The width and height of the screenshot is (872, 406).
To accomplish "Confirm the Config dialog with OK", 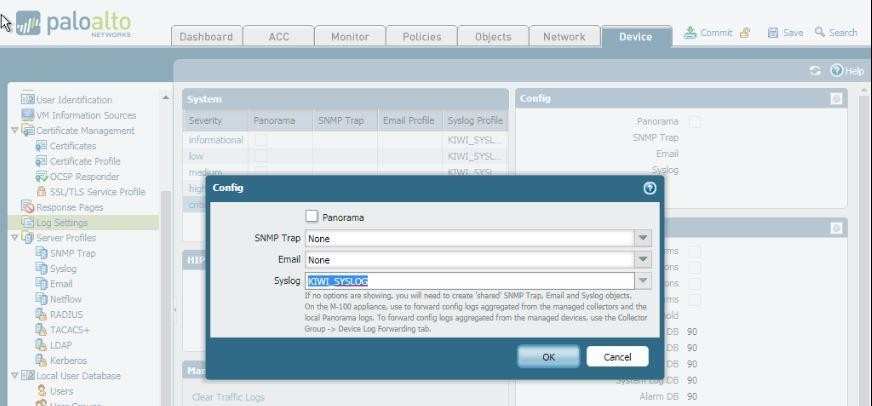I will tap(548, 357).
